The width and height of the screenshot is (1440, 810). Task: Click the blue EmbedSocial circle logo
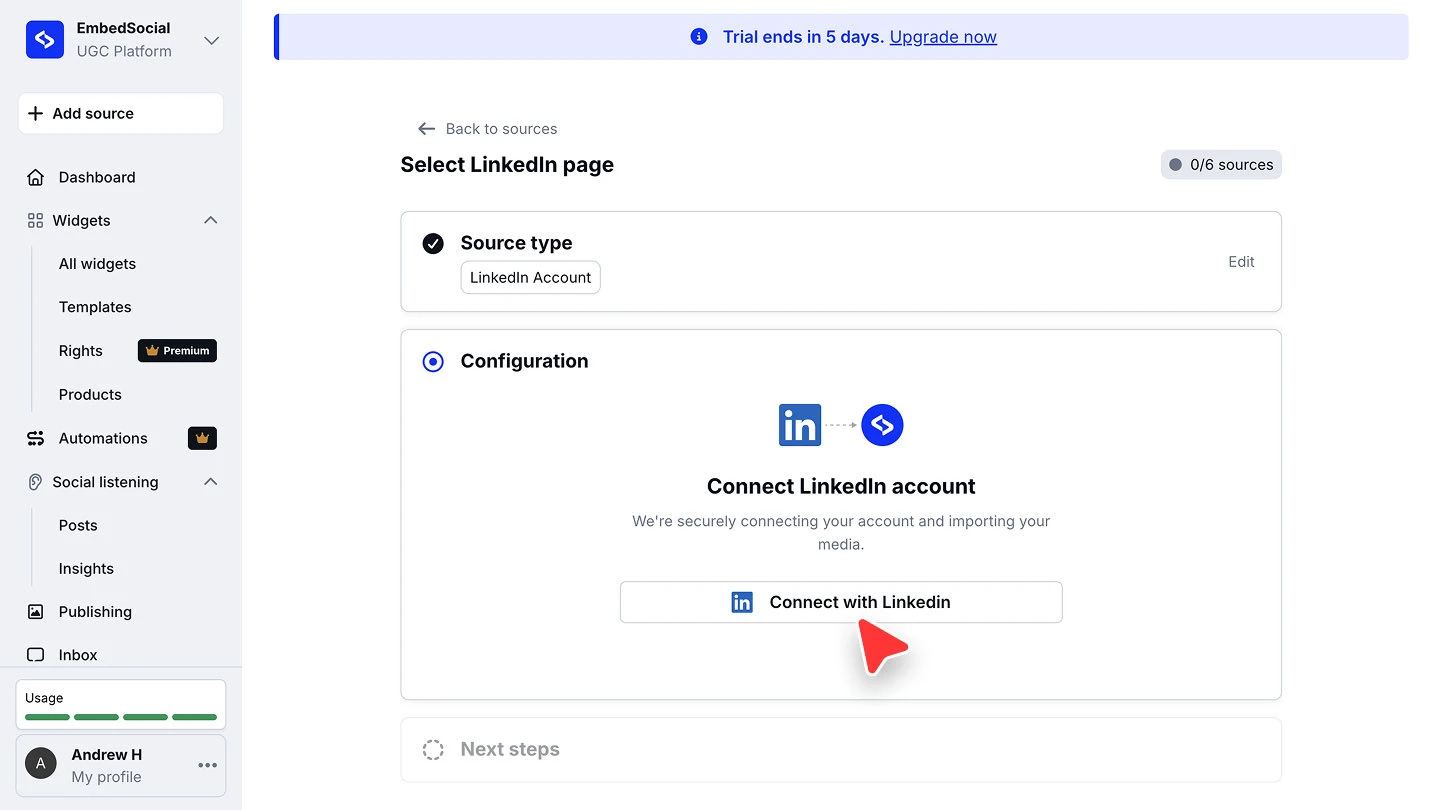click(882, 425)
